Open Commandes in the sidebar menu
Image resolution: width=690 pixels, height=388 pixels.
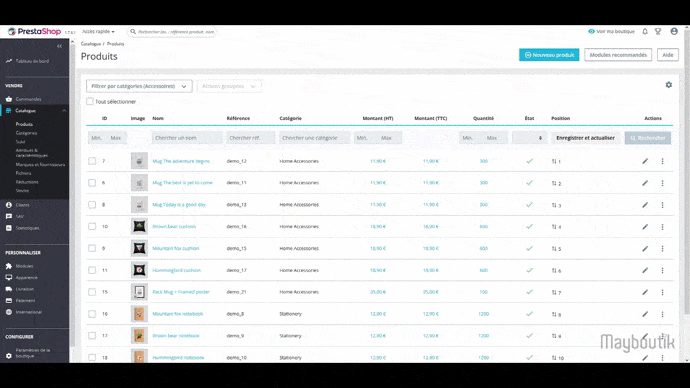coord(28,99)
